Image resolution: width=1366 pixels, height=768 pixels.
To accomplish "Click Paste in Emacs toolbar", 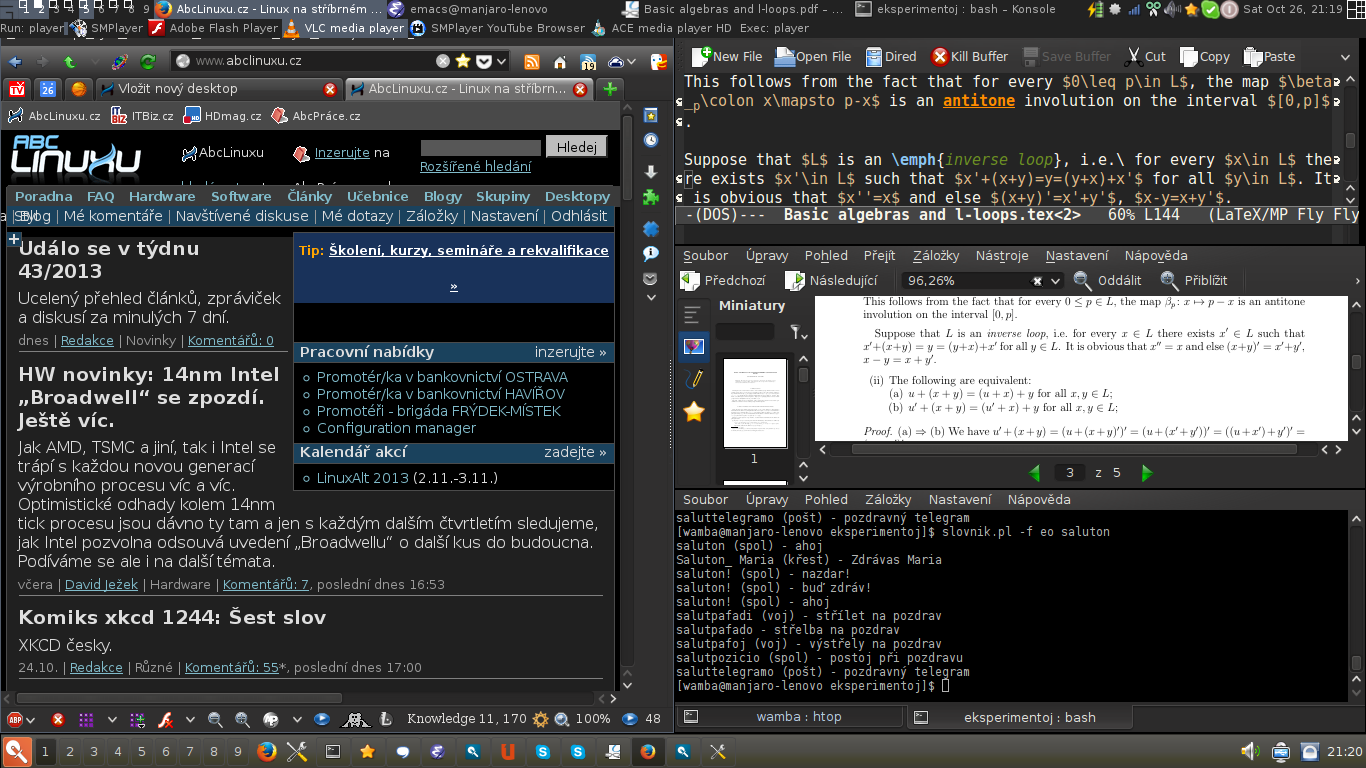I will point(1269,57).
